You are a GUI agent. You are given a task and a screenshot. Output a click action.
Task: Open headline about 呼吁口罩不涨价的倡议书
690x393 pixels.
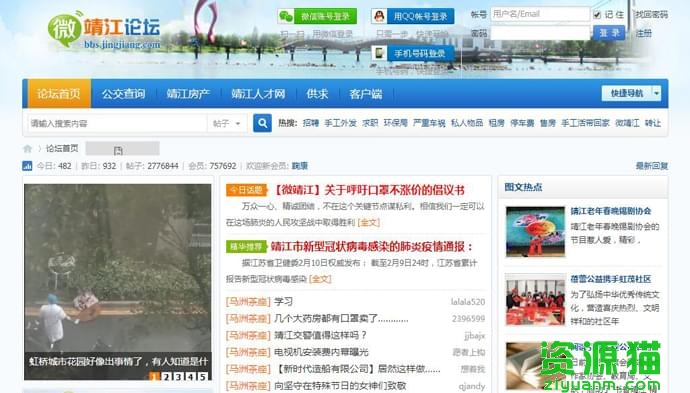click(x=368, y=190)
